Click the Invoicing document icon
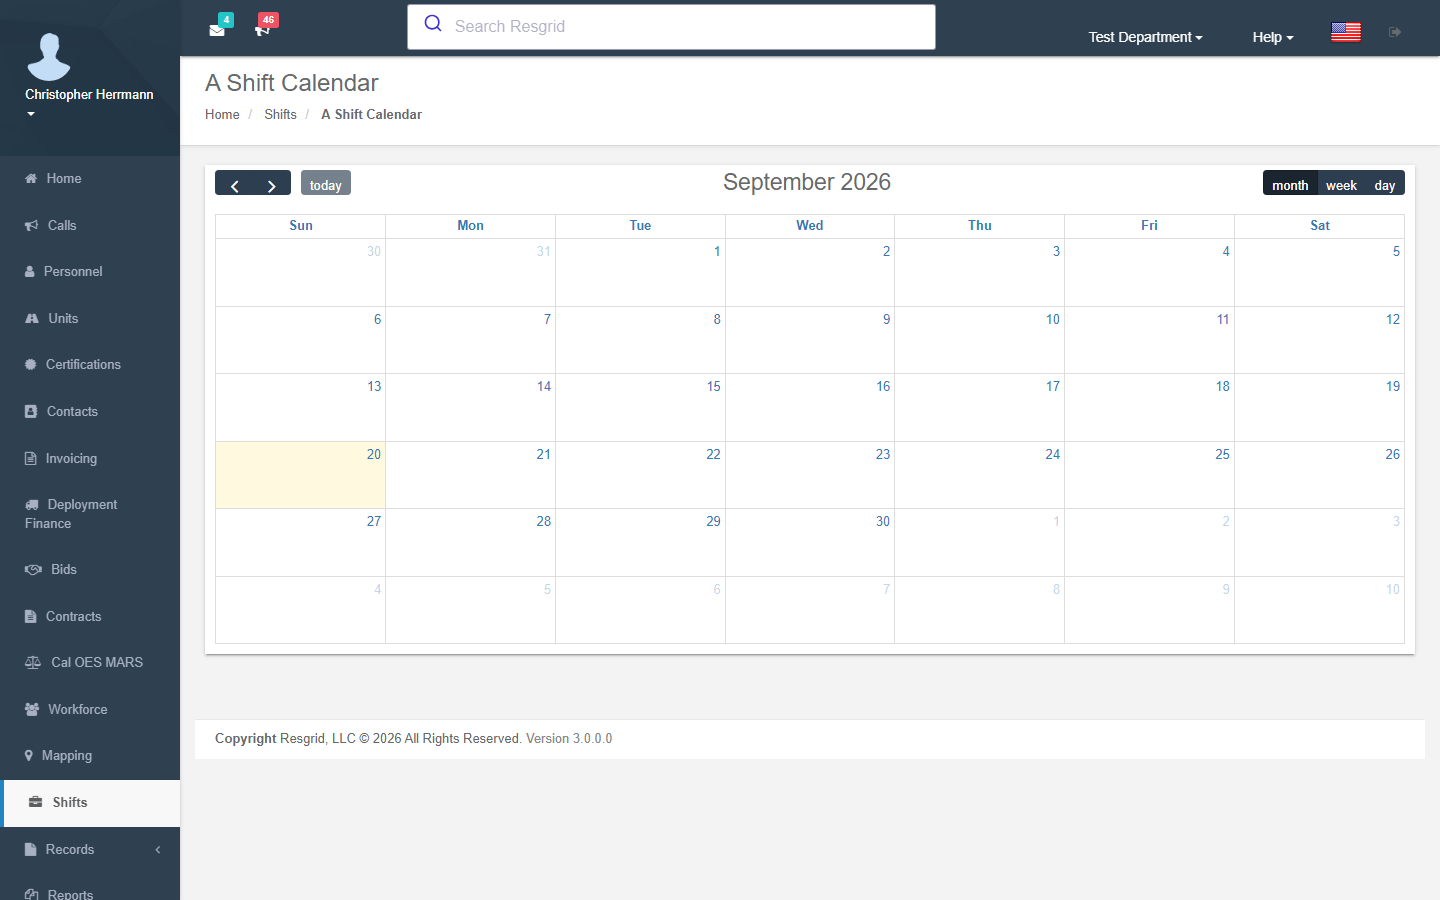1440x900 pixels. tap(30, 458)
